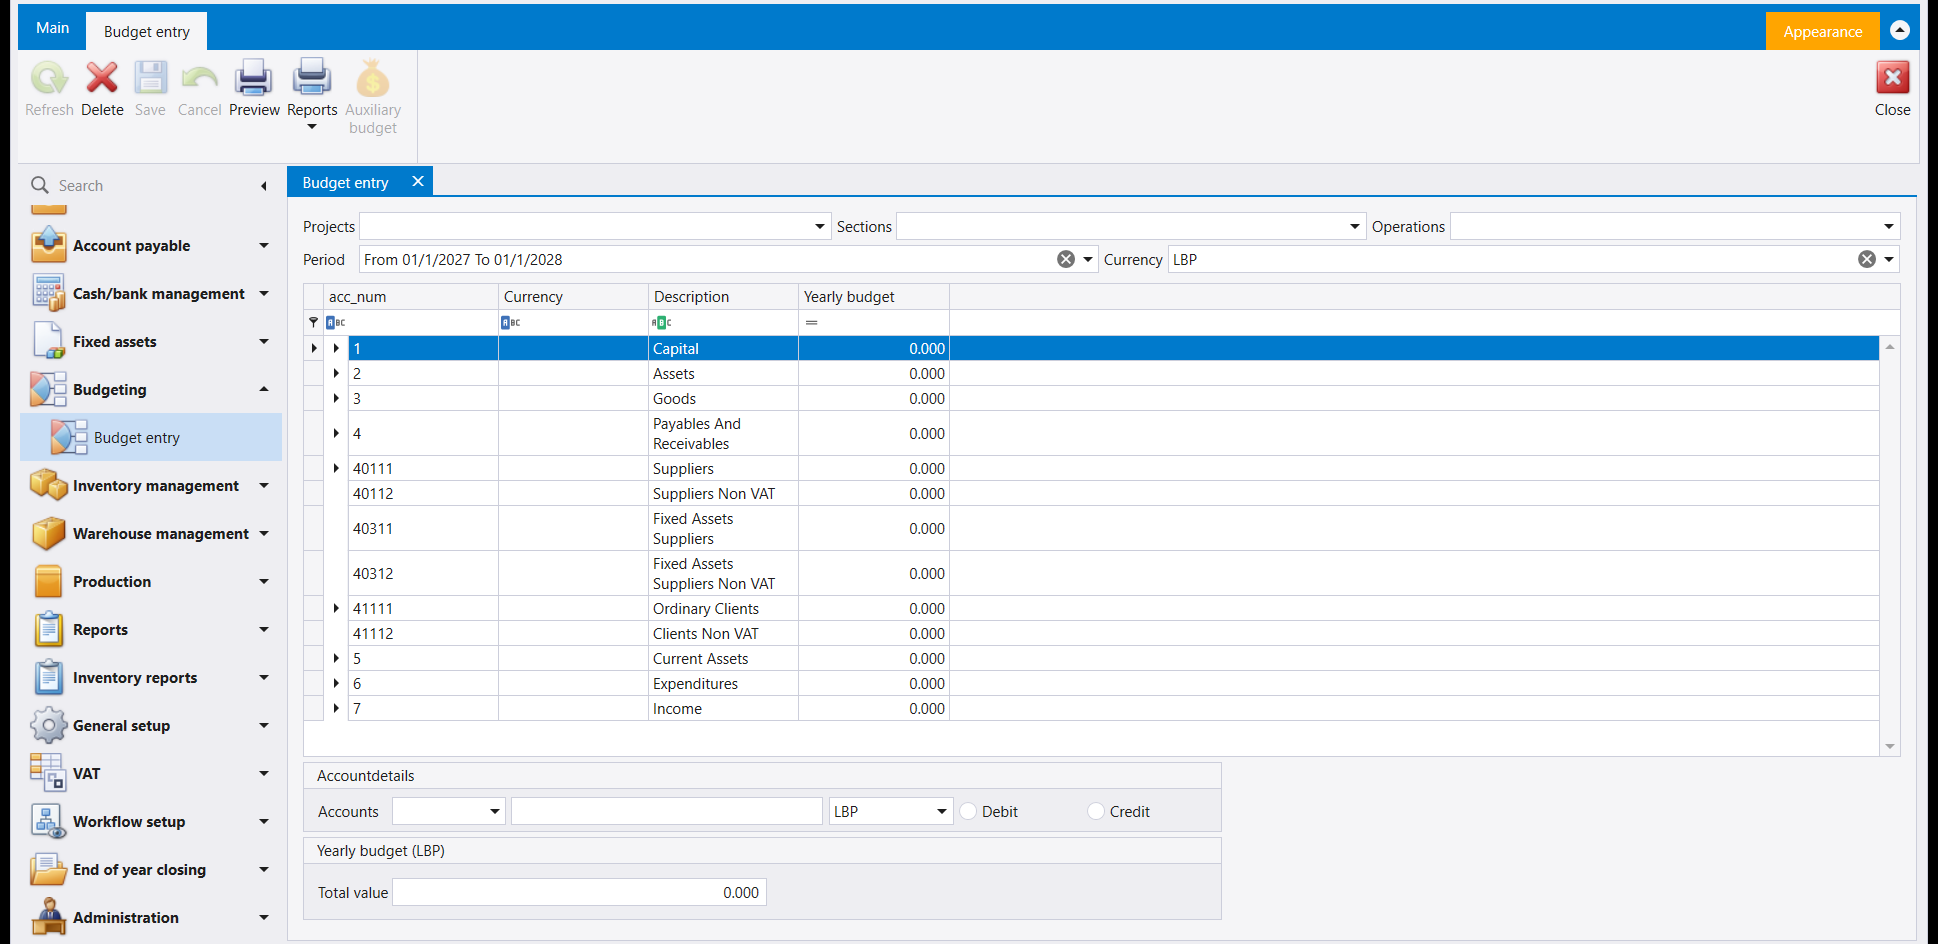Open Budget entry in the sidebar

[x=151, y=438]
